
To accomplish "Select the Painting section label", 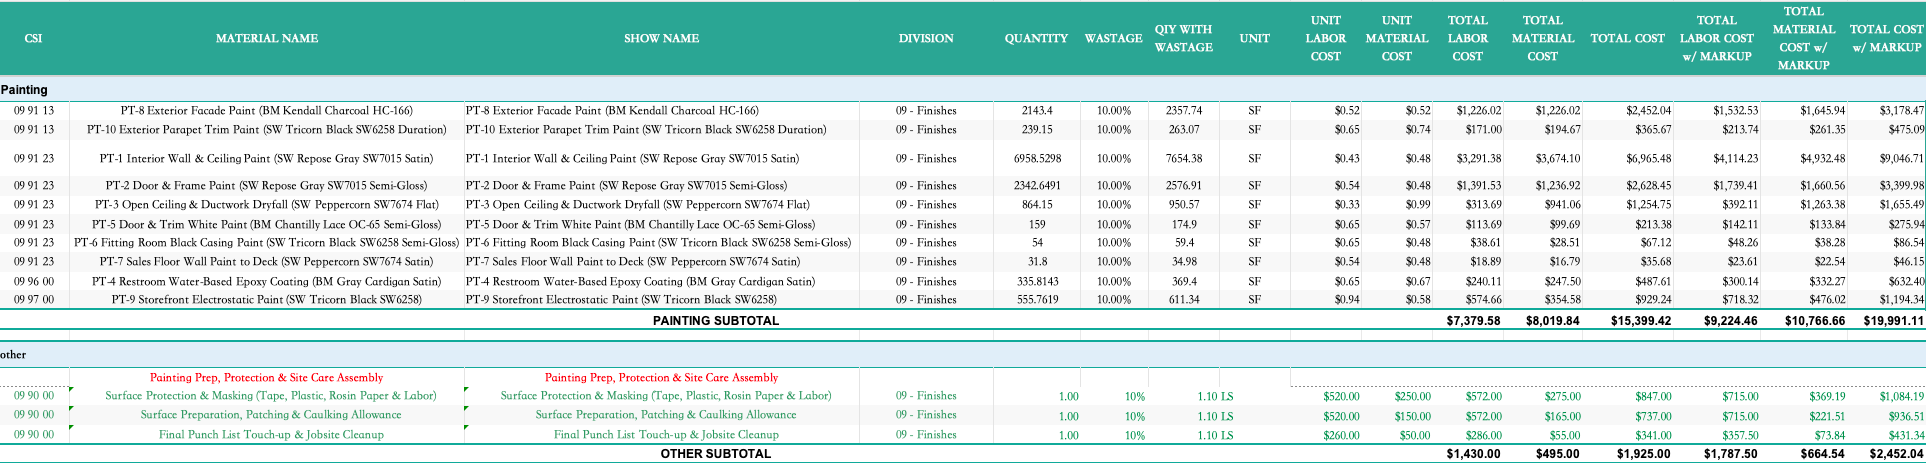I will pyautogui.click(x=24, y=90).
